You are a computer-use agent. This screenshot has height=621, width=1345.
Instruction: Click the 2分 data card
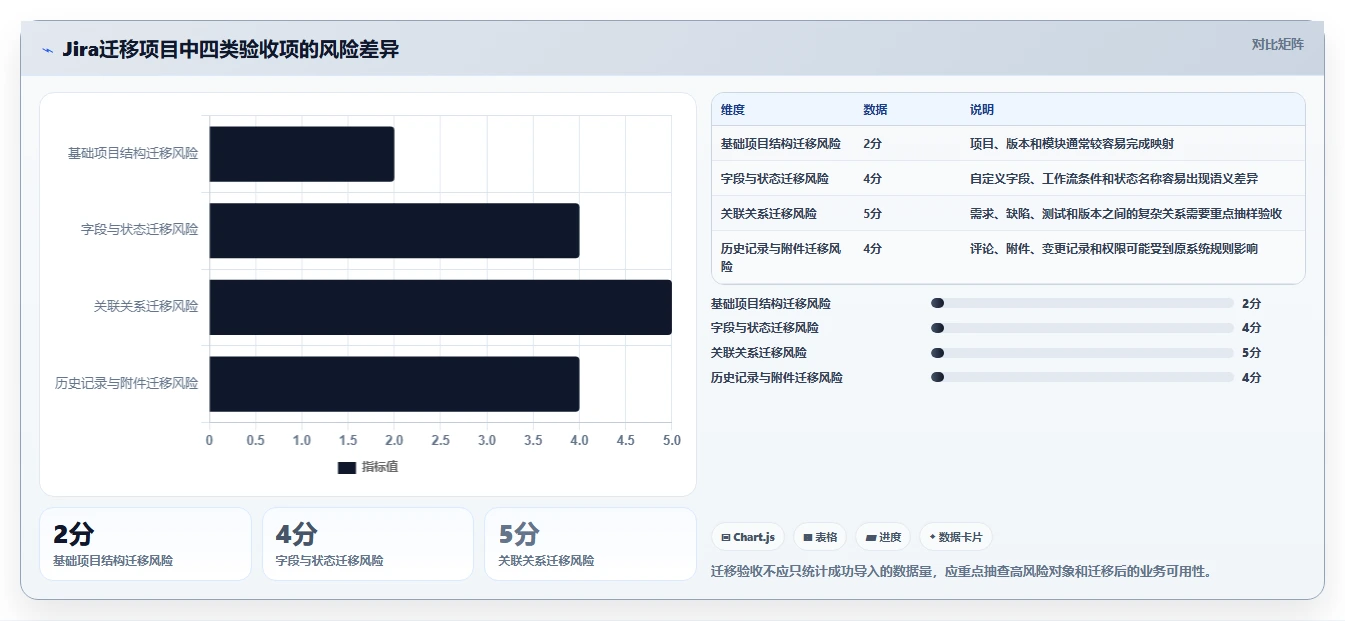click(x=145, y=544)
